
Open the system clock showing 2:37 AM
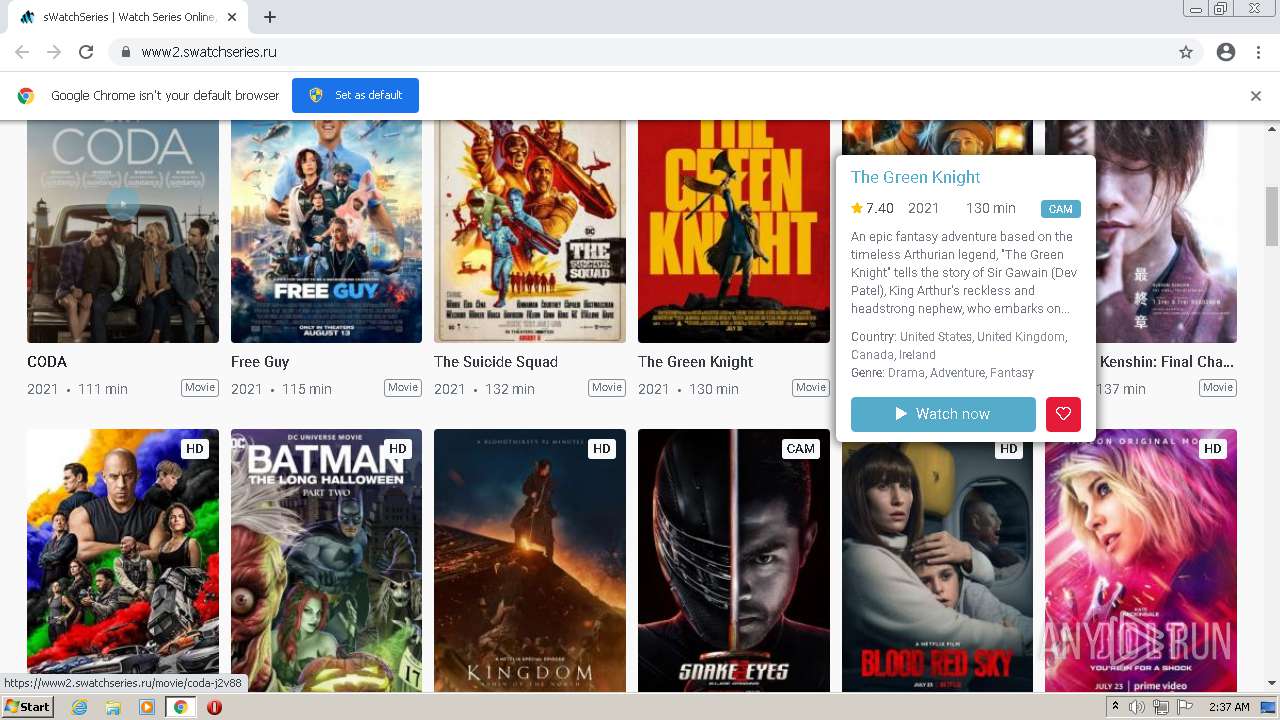[x=1228, y=707]
